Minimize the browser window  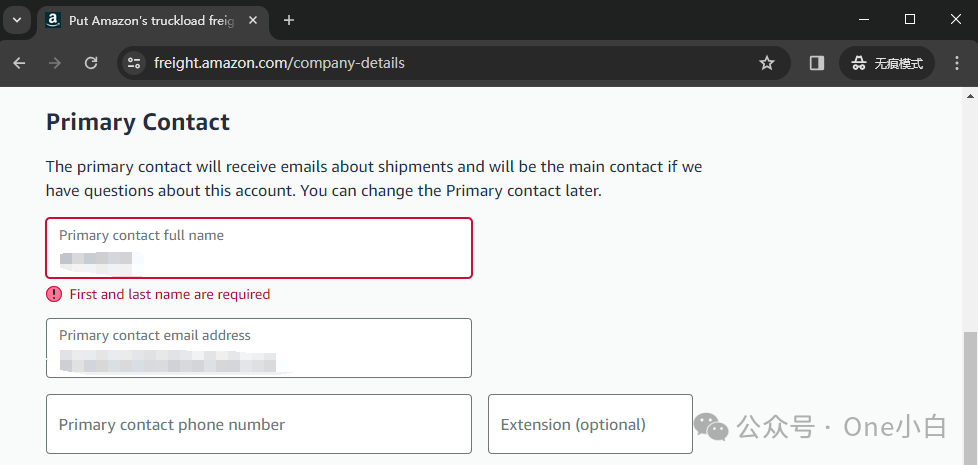click(x=863, y=19)
